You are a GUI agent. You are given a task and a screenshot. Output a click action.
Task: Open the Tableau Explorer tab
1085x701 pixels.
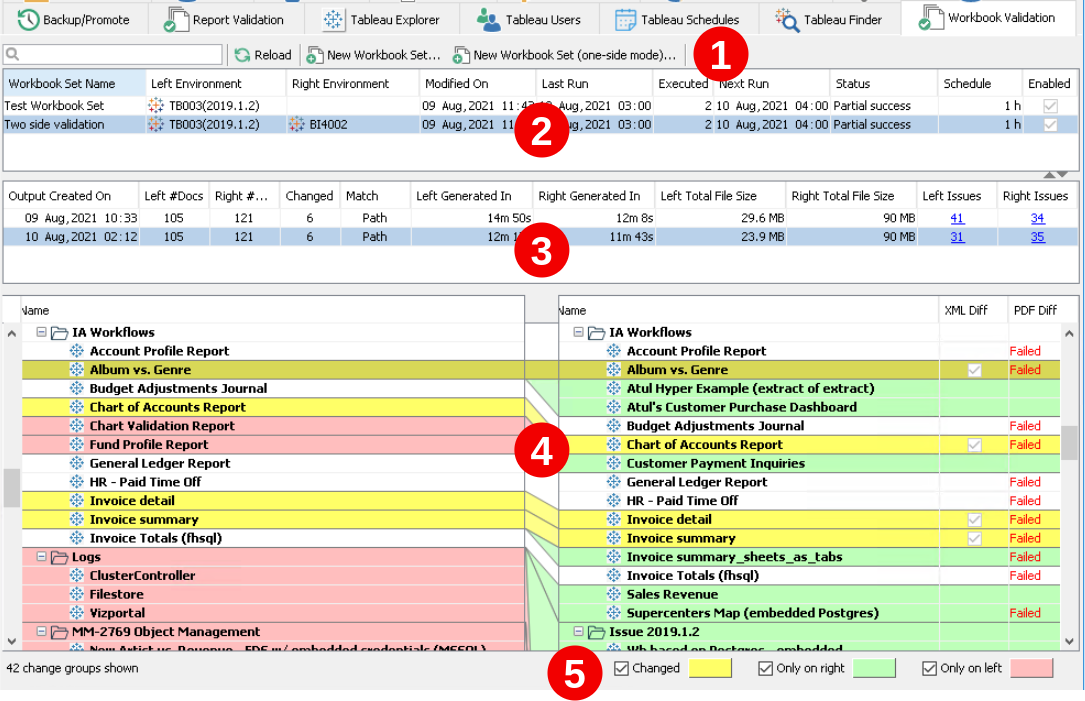point(381,19)
